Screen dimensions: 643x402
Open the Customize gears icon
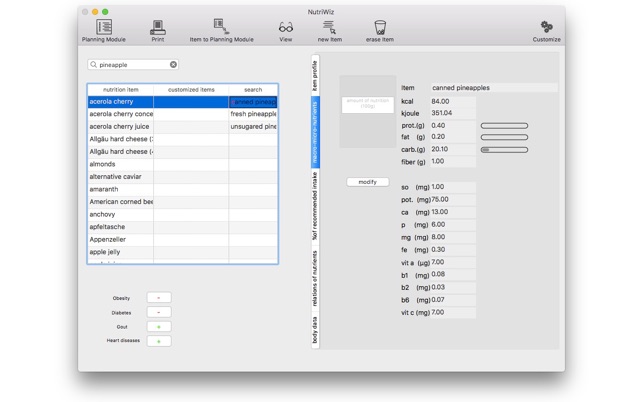546,27
